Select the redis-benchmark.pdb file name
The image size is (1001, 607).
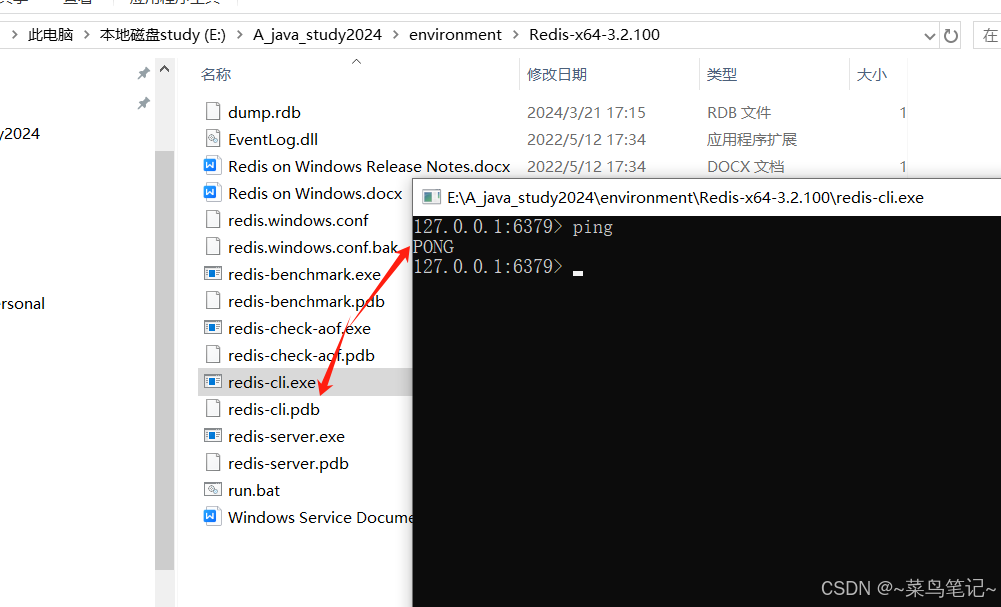(x=306, y=301)
